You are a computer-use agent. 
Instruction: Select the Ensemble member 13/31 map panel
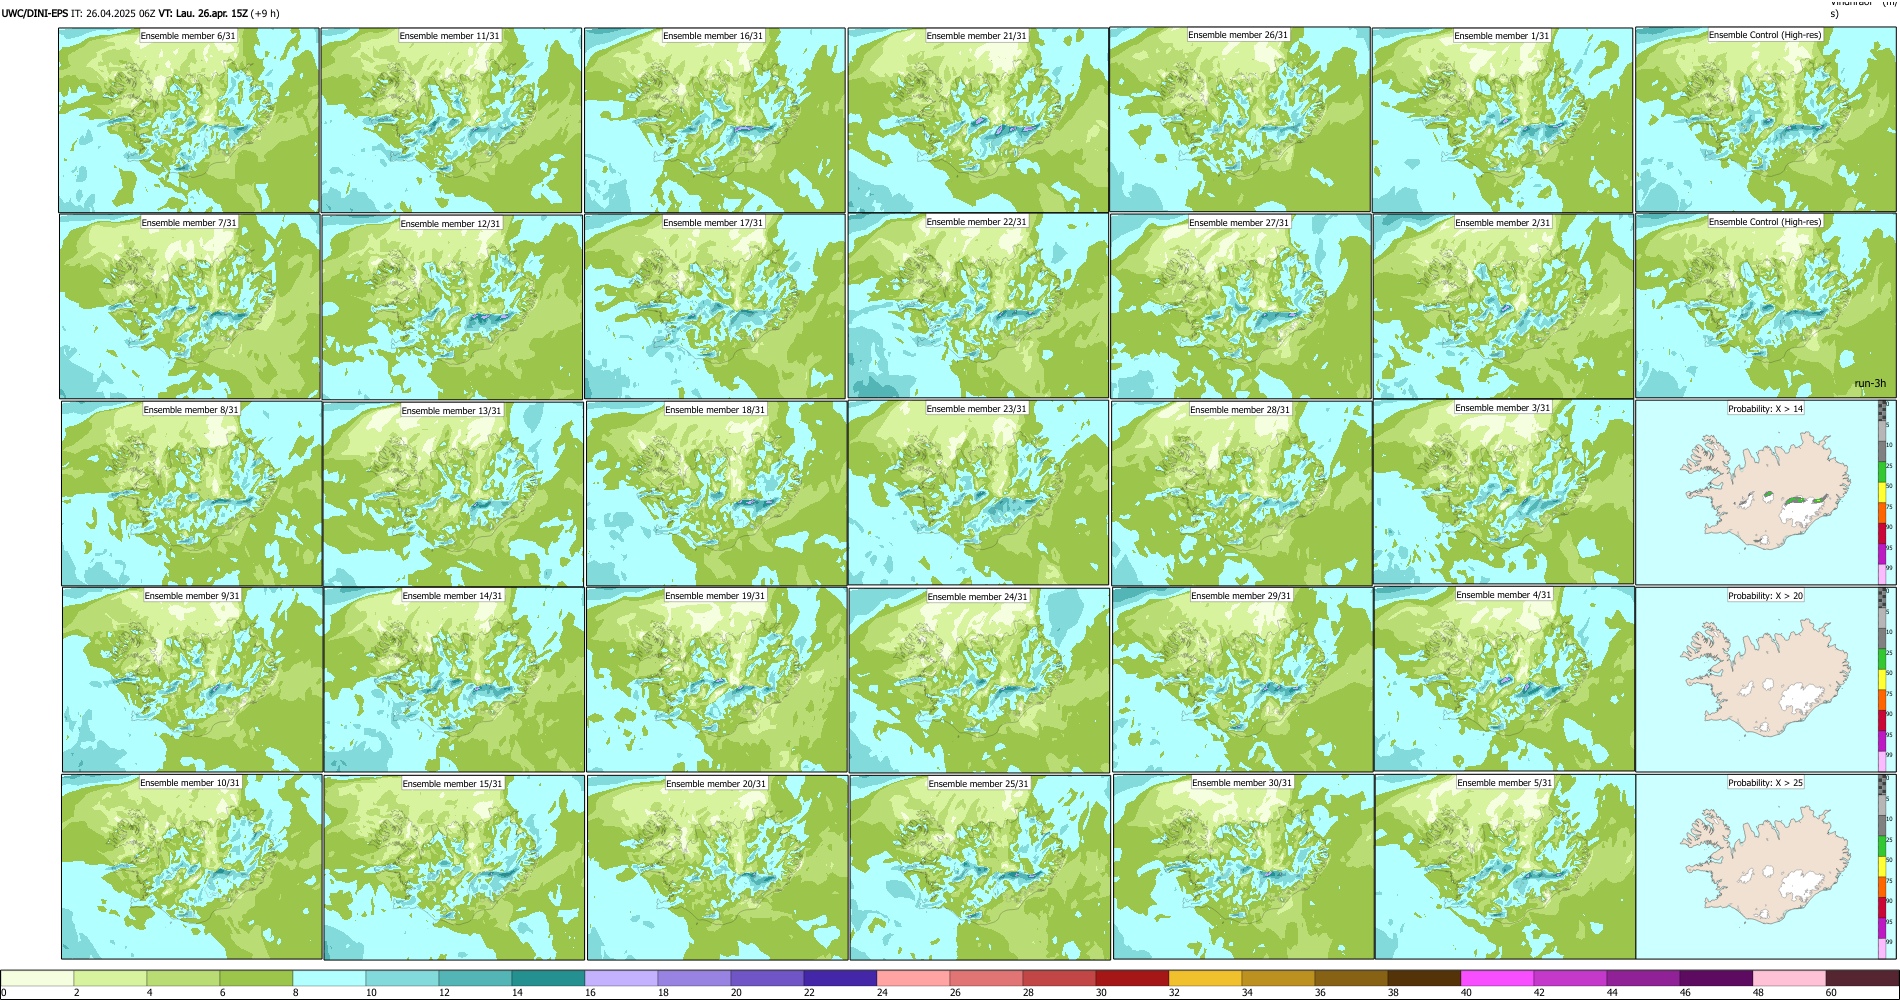[453, 493]
